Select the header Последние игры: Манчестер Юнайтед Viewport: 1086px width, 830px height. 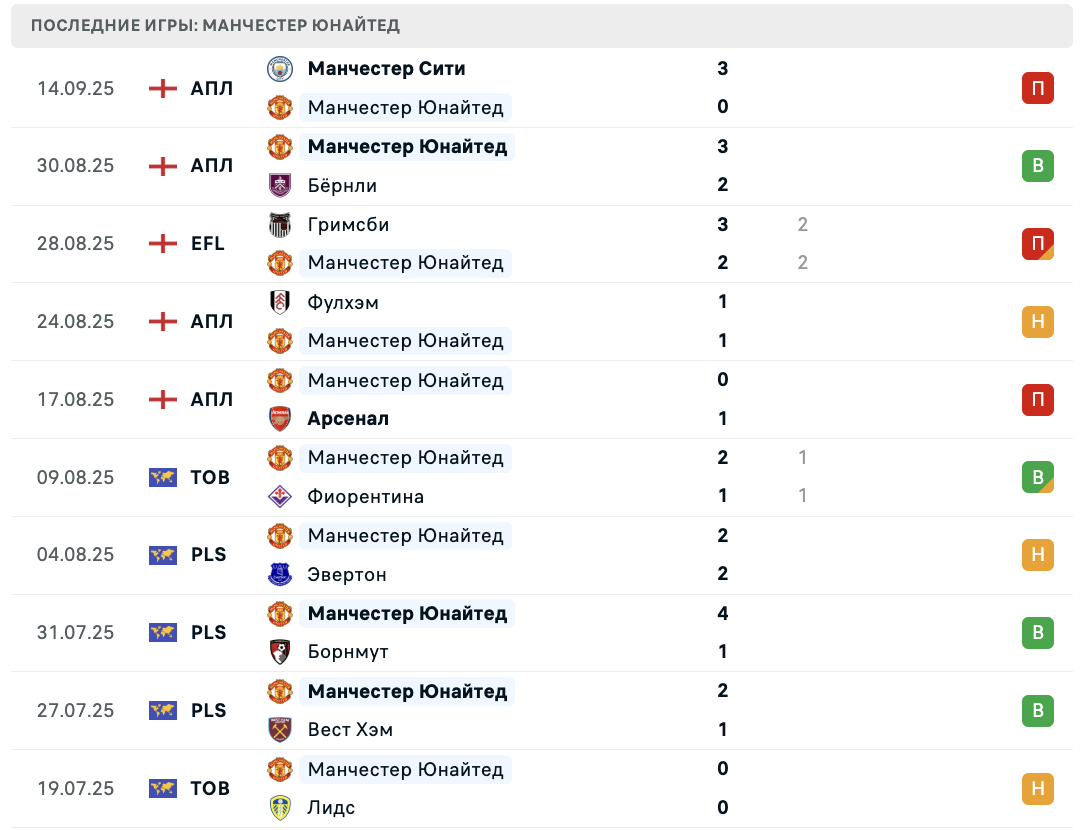click(x=215, y=26)
